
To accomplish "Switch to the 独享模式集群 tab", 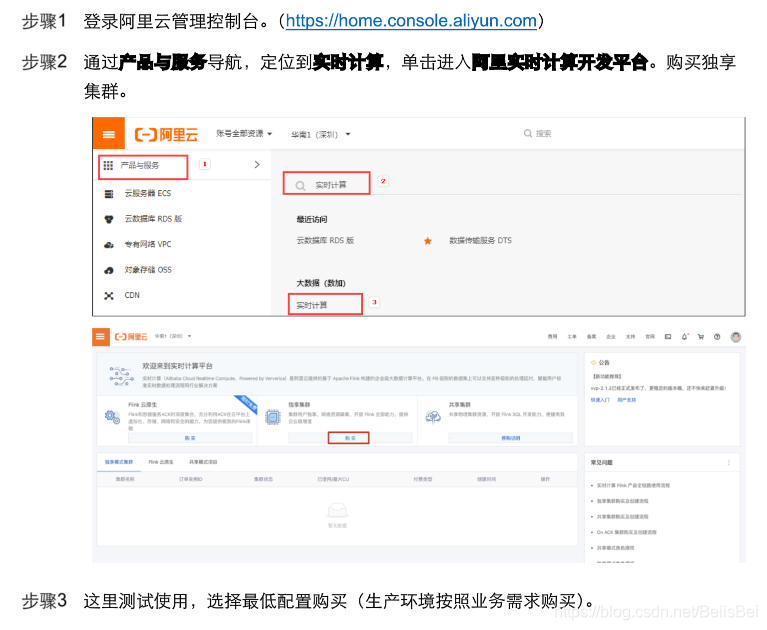I will tap(119, 462).
